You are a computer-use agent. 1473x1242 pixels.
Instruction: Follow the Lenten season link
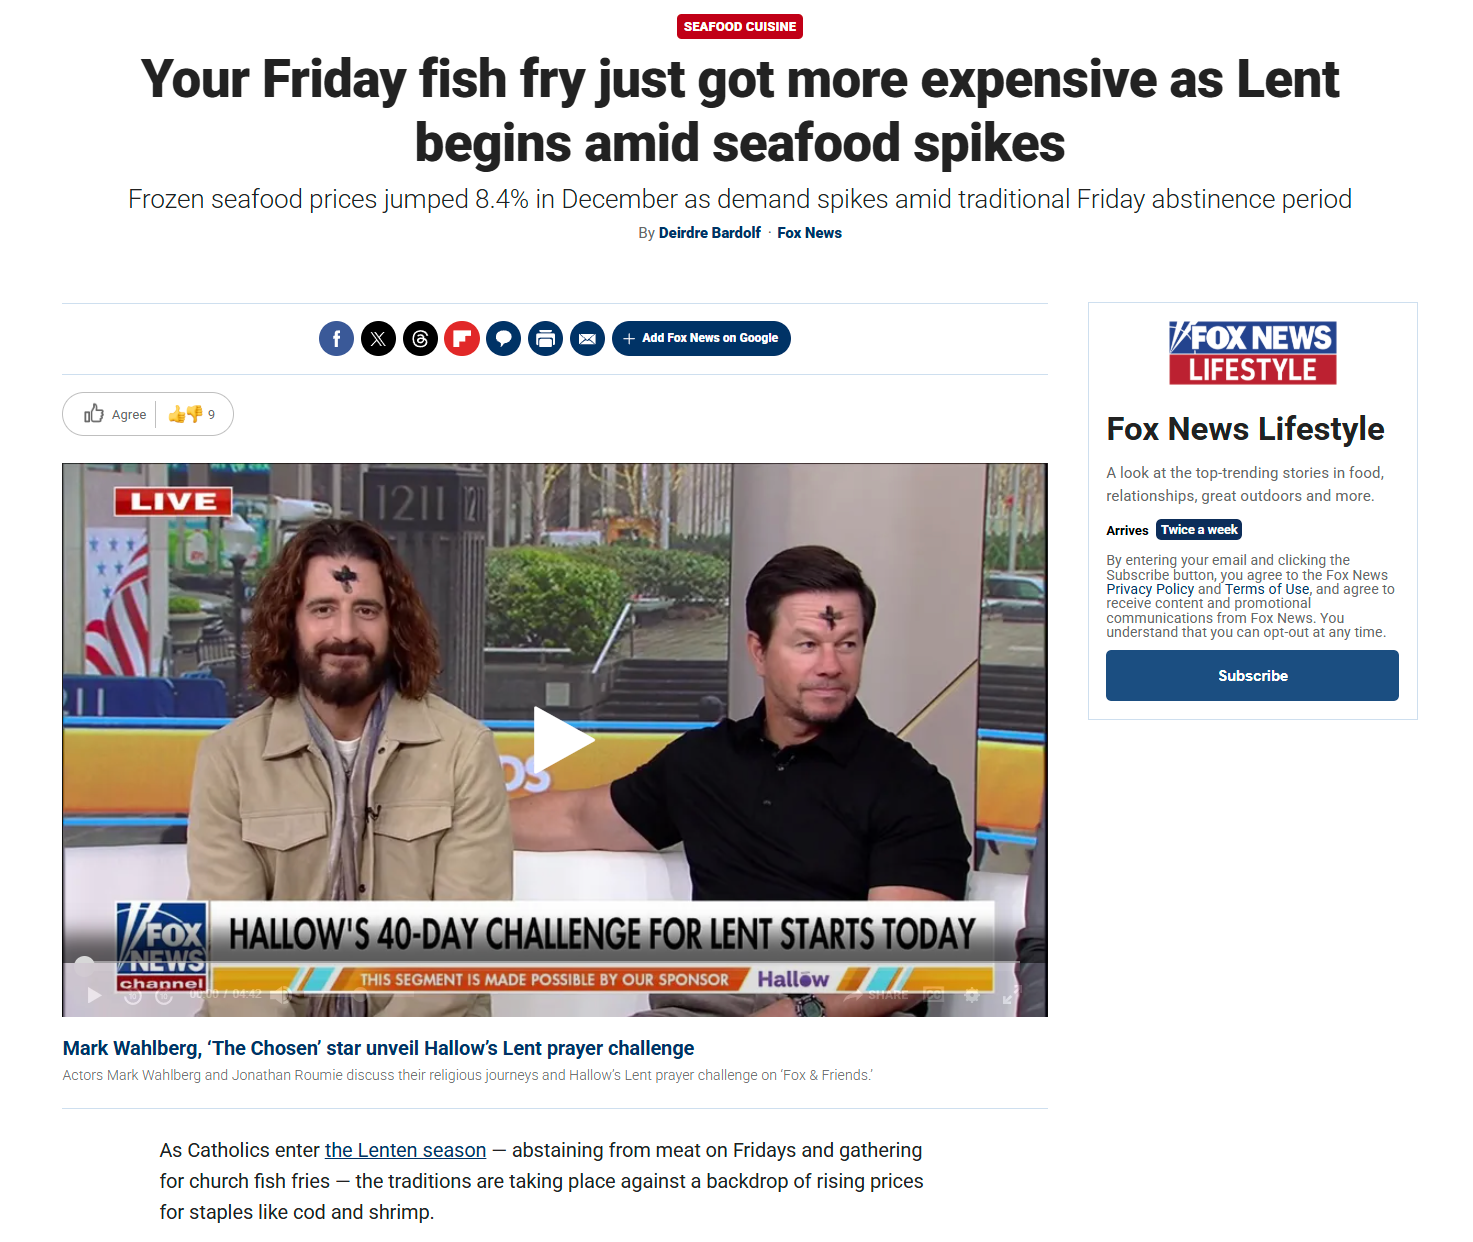click(x=405, y=1150)
